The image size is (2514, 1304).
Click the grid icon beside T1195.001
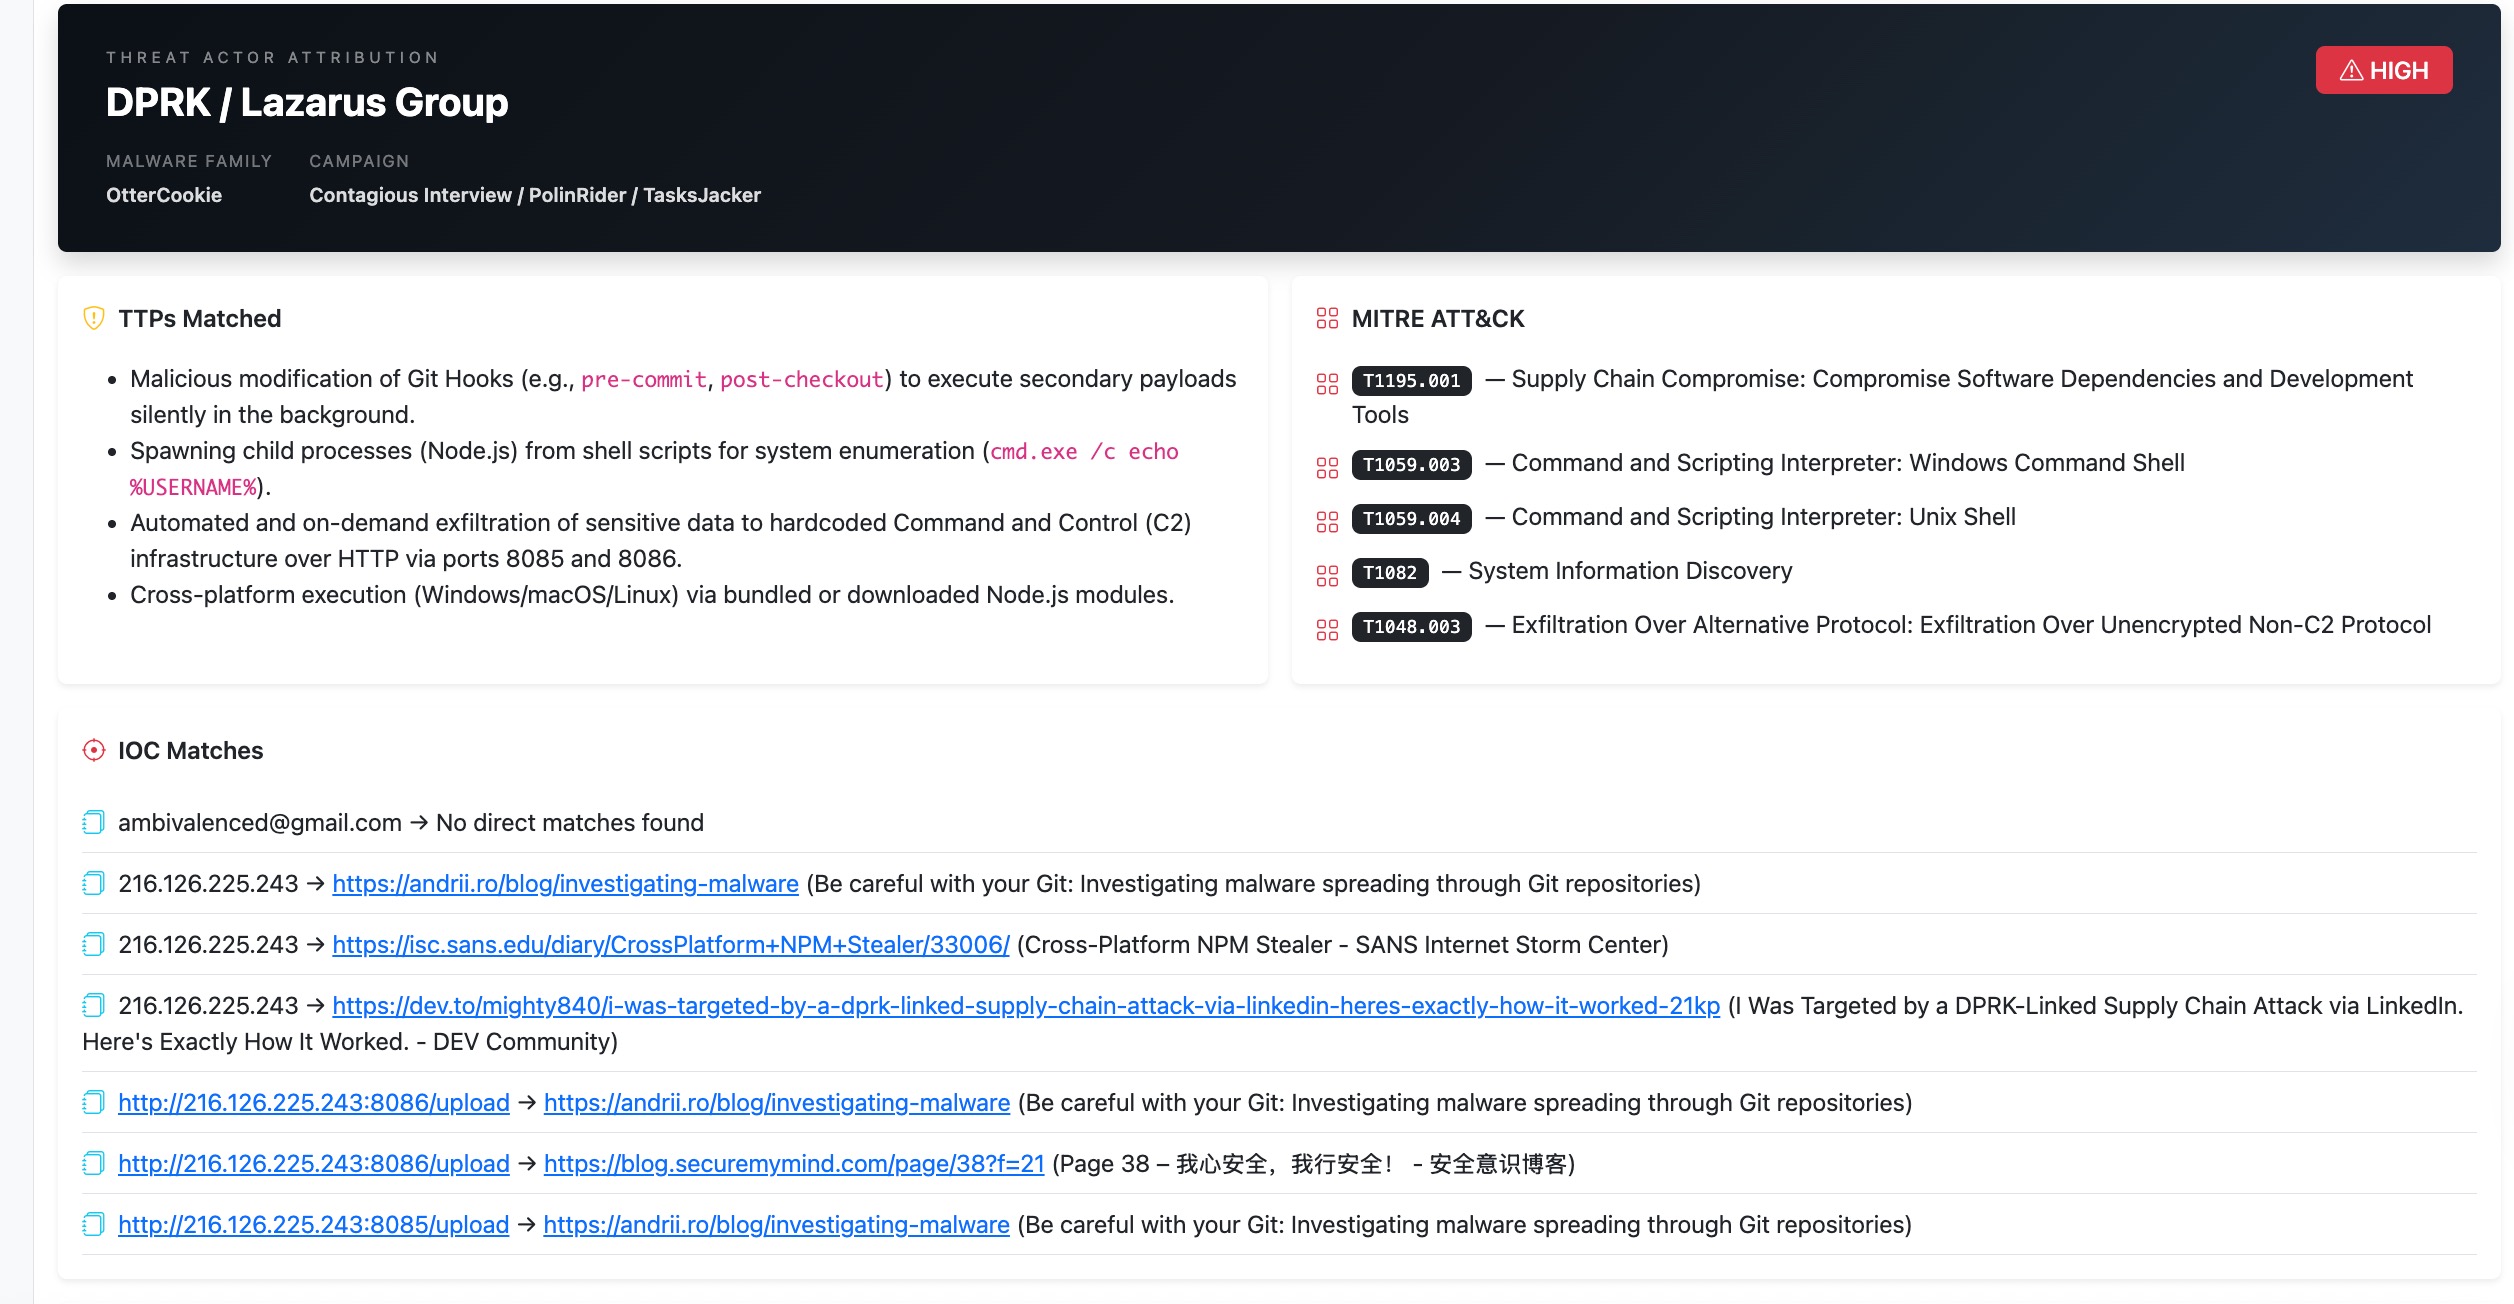[x=1327, y=384]
